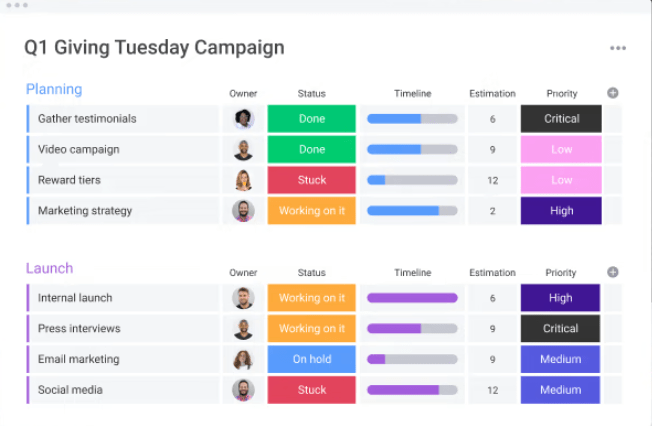
Task: Add a column to the Planning group
Action: [612, 93]
